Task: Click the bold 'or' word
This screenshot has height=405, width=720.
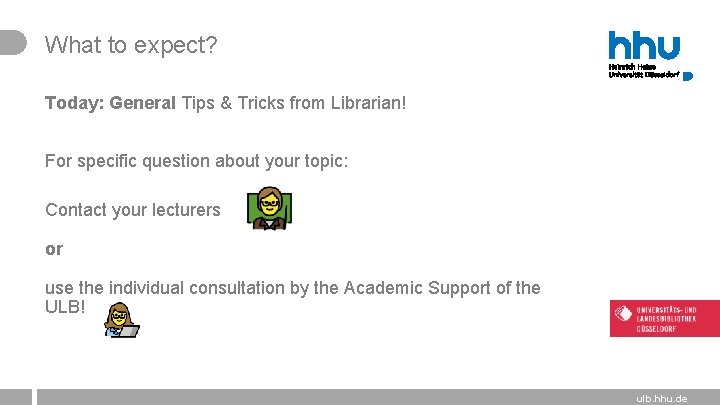Action: (x=54, y=249)
